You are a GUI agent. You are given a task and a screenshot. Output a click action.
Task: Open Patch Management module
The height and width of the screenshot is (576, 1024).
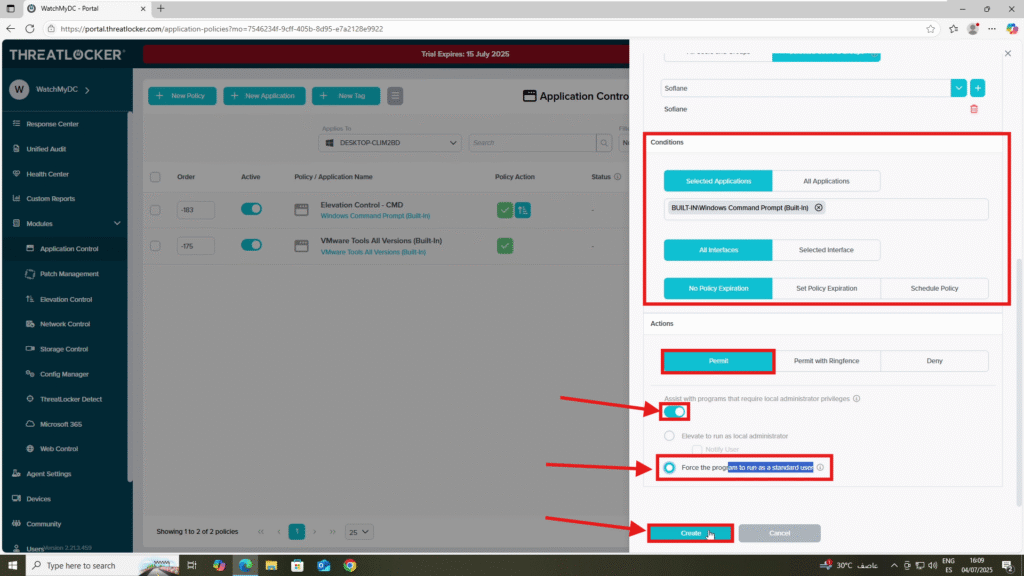(69, 274)
